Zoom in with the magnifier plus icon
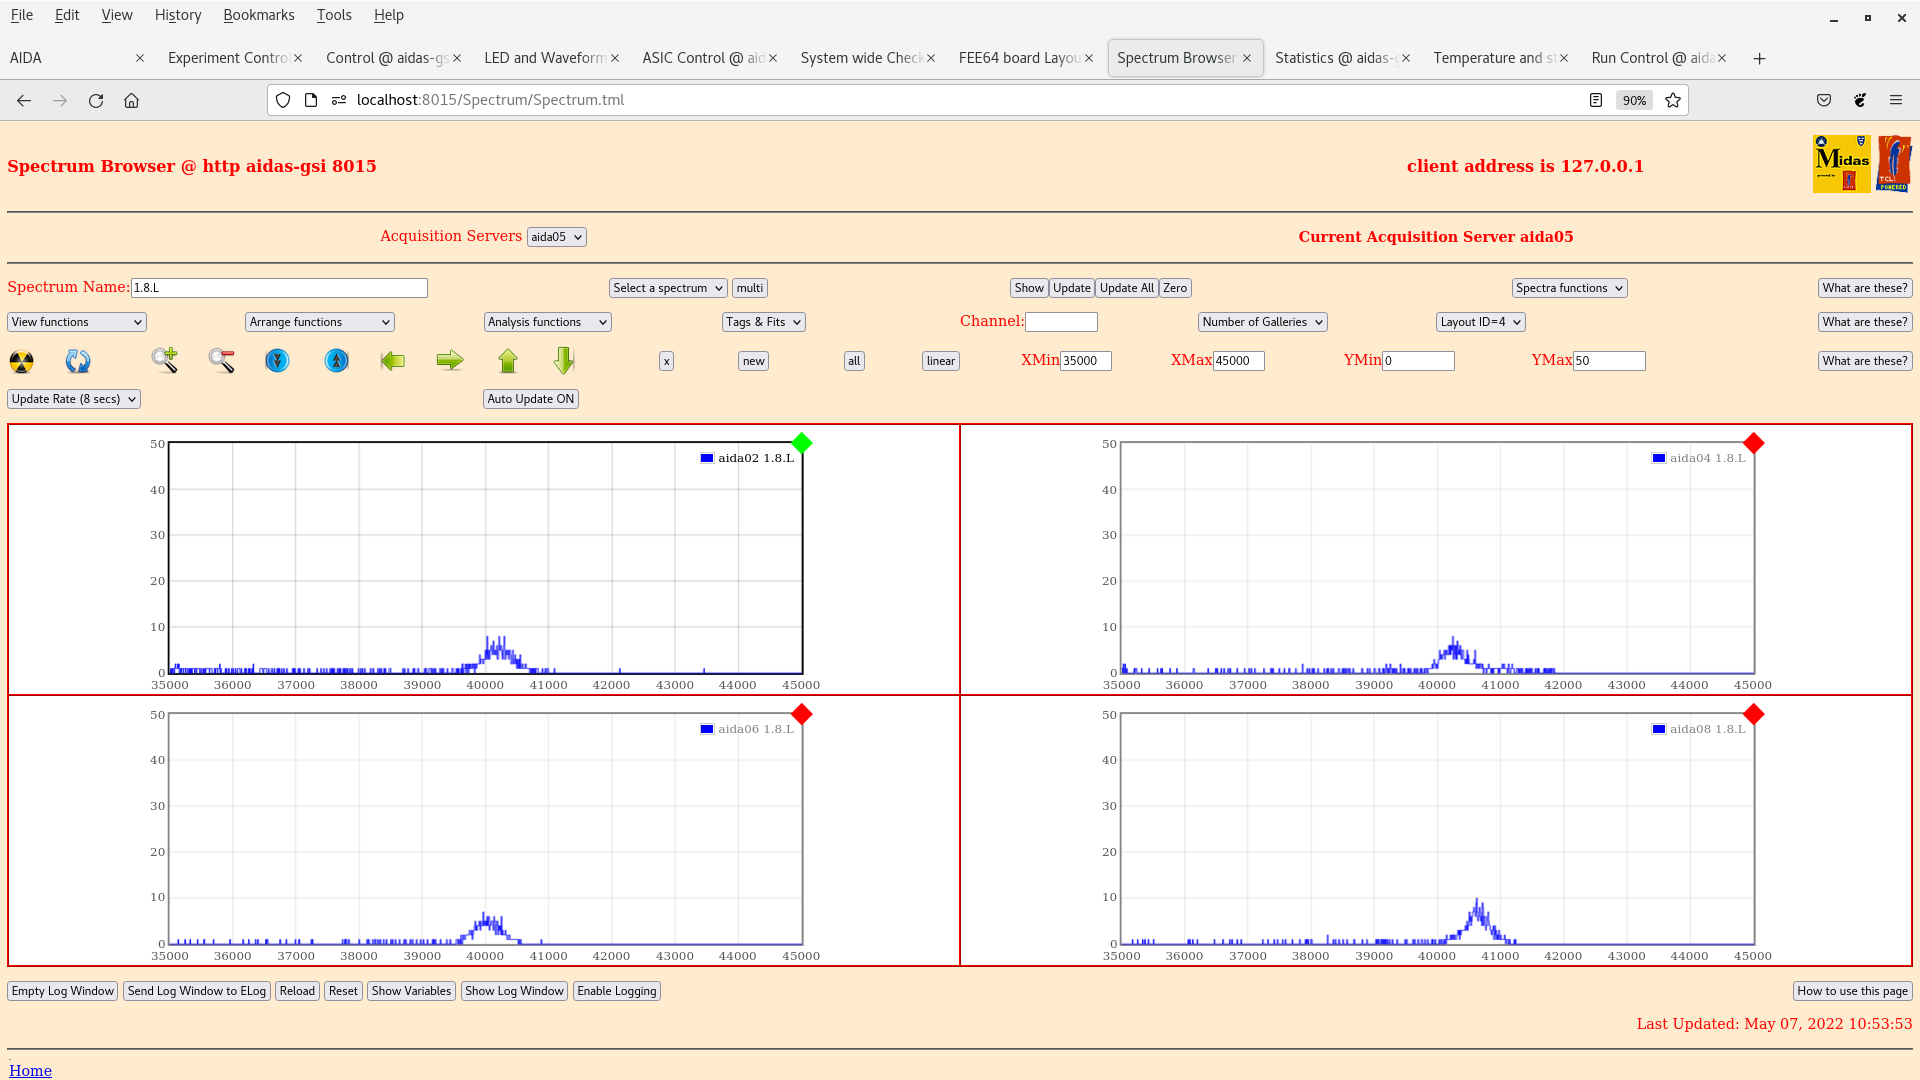The width and height of the screenshot is (1920, 1080). tap(165, 360)
